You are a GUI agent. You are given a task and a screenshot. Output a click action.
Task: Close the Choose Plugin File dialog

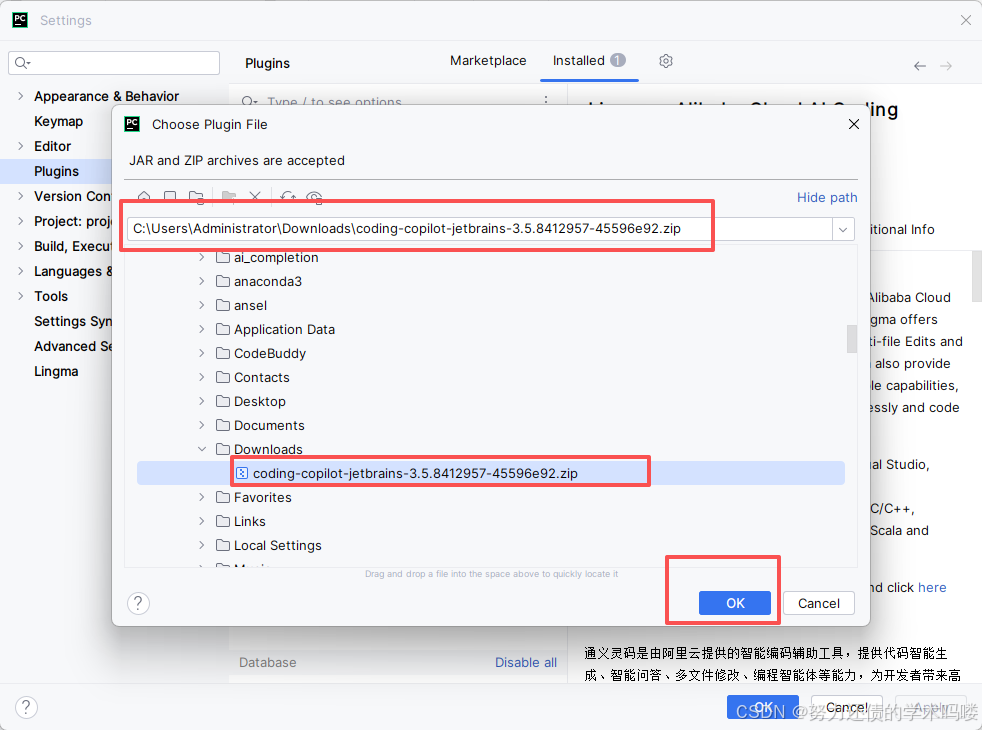tap(853, 124)
